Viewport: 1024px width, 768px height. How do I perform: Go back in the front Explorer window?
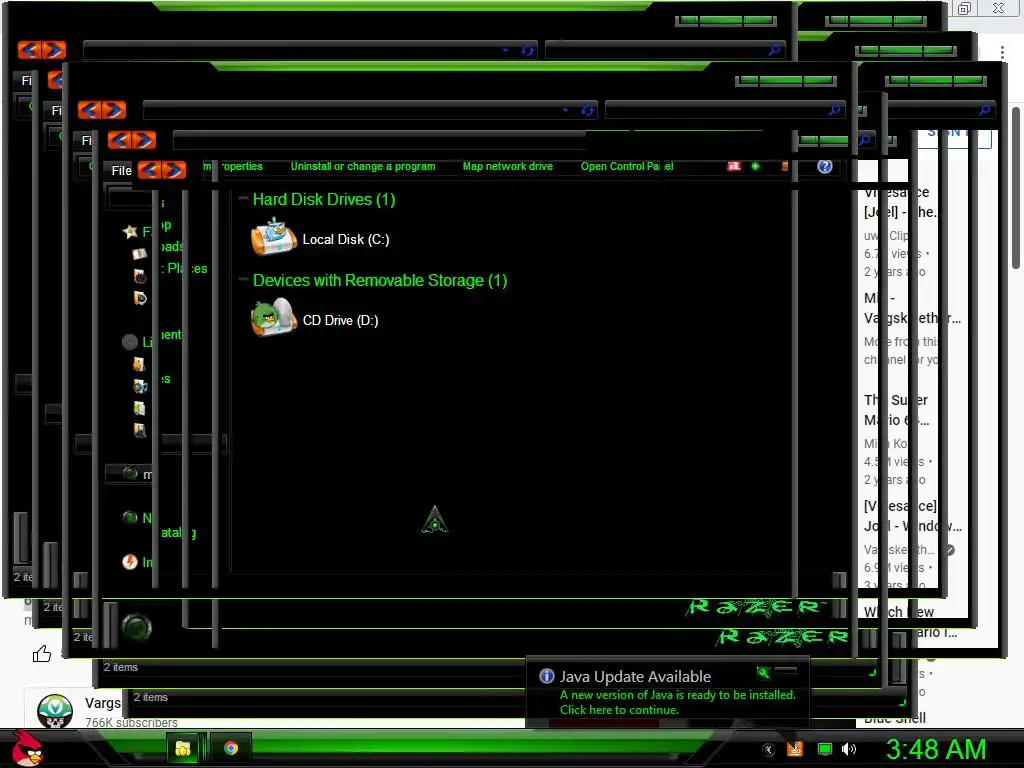click(150, 170)
